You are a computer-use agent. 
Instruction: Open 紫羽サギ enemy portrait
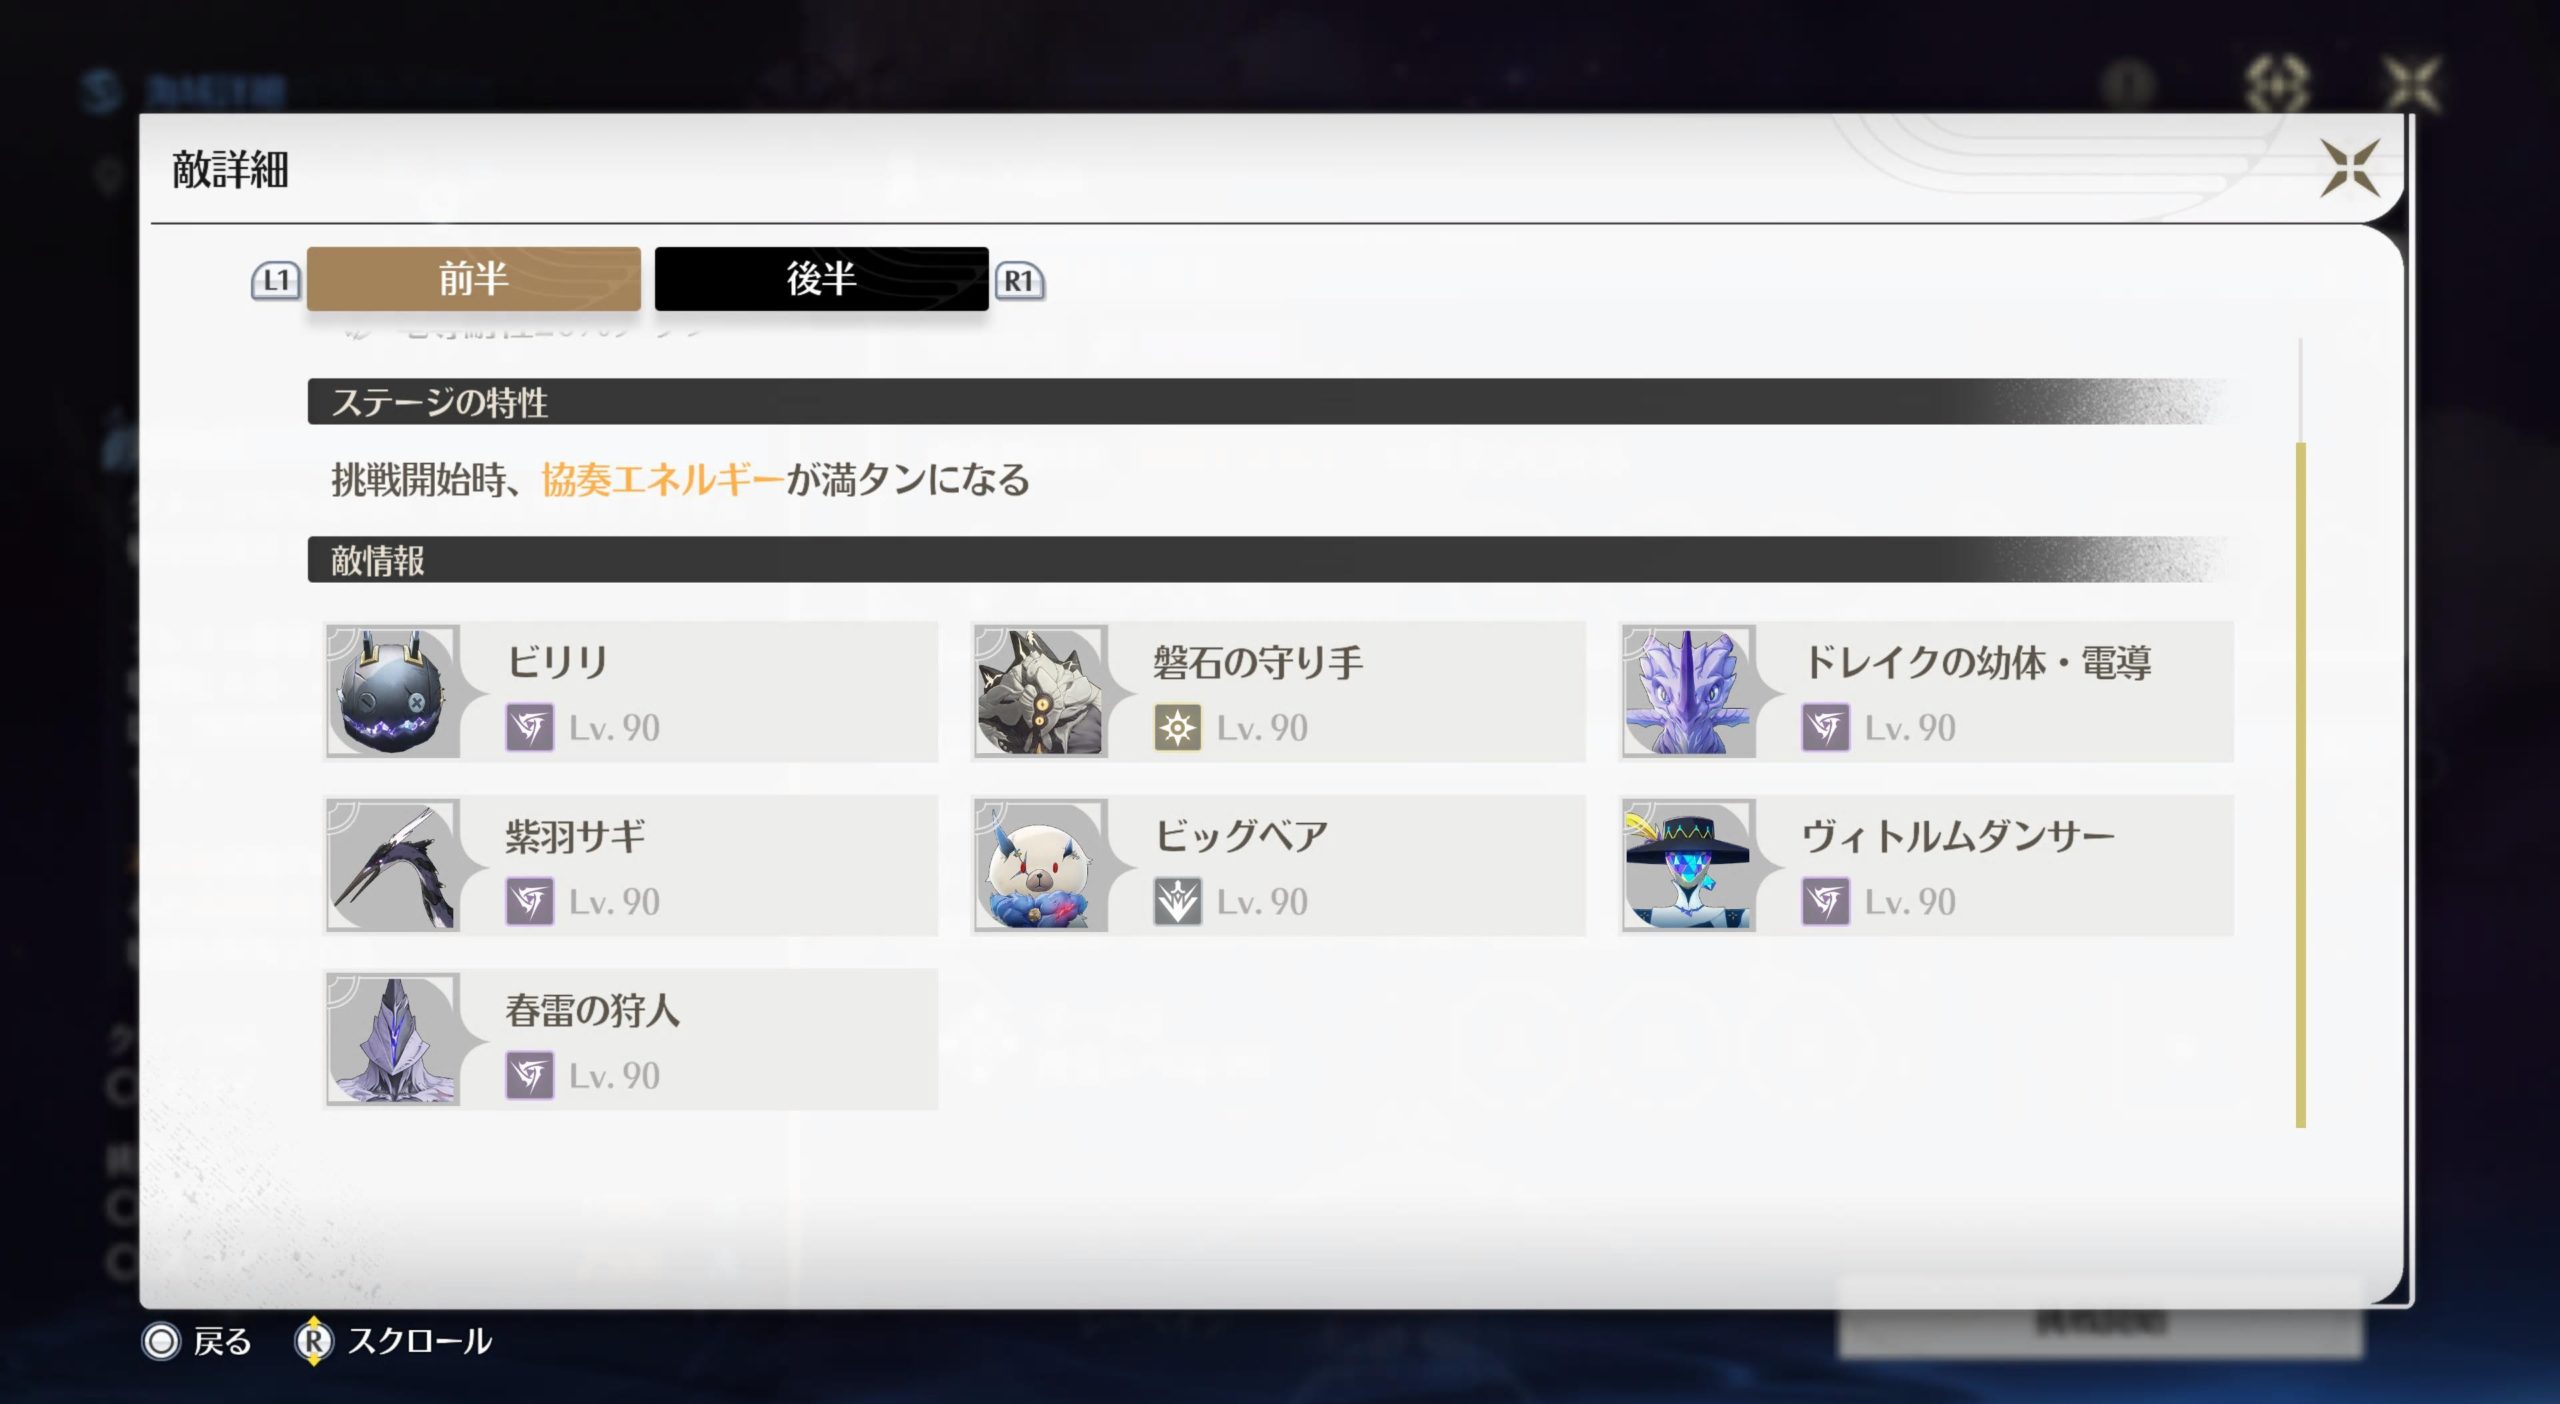[x=393, y=866]
